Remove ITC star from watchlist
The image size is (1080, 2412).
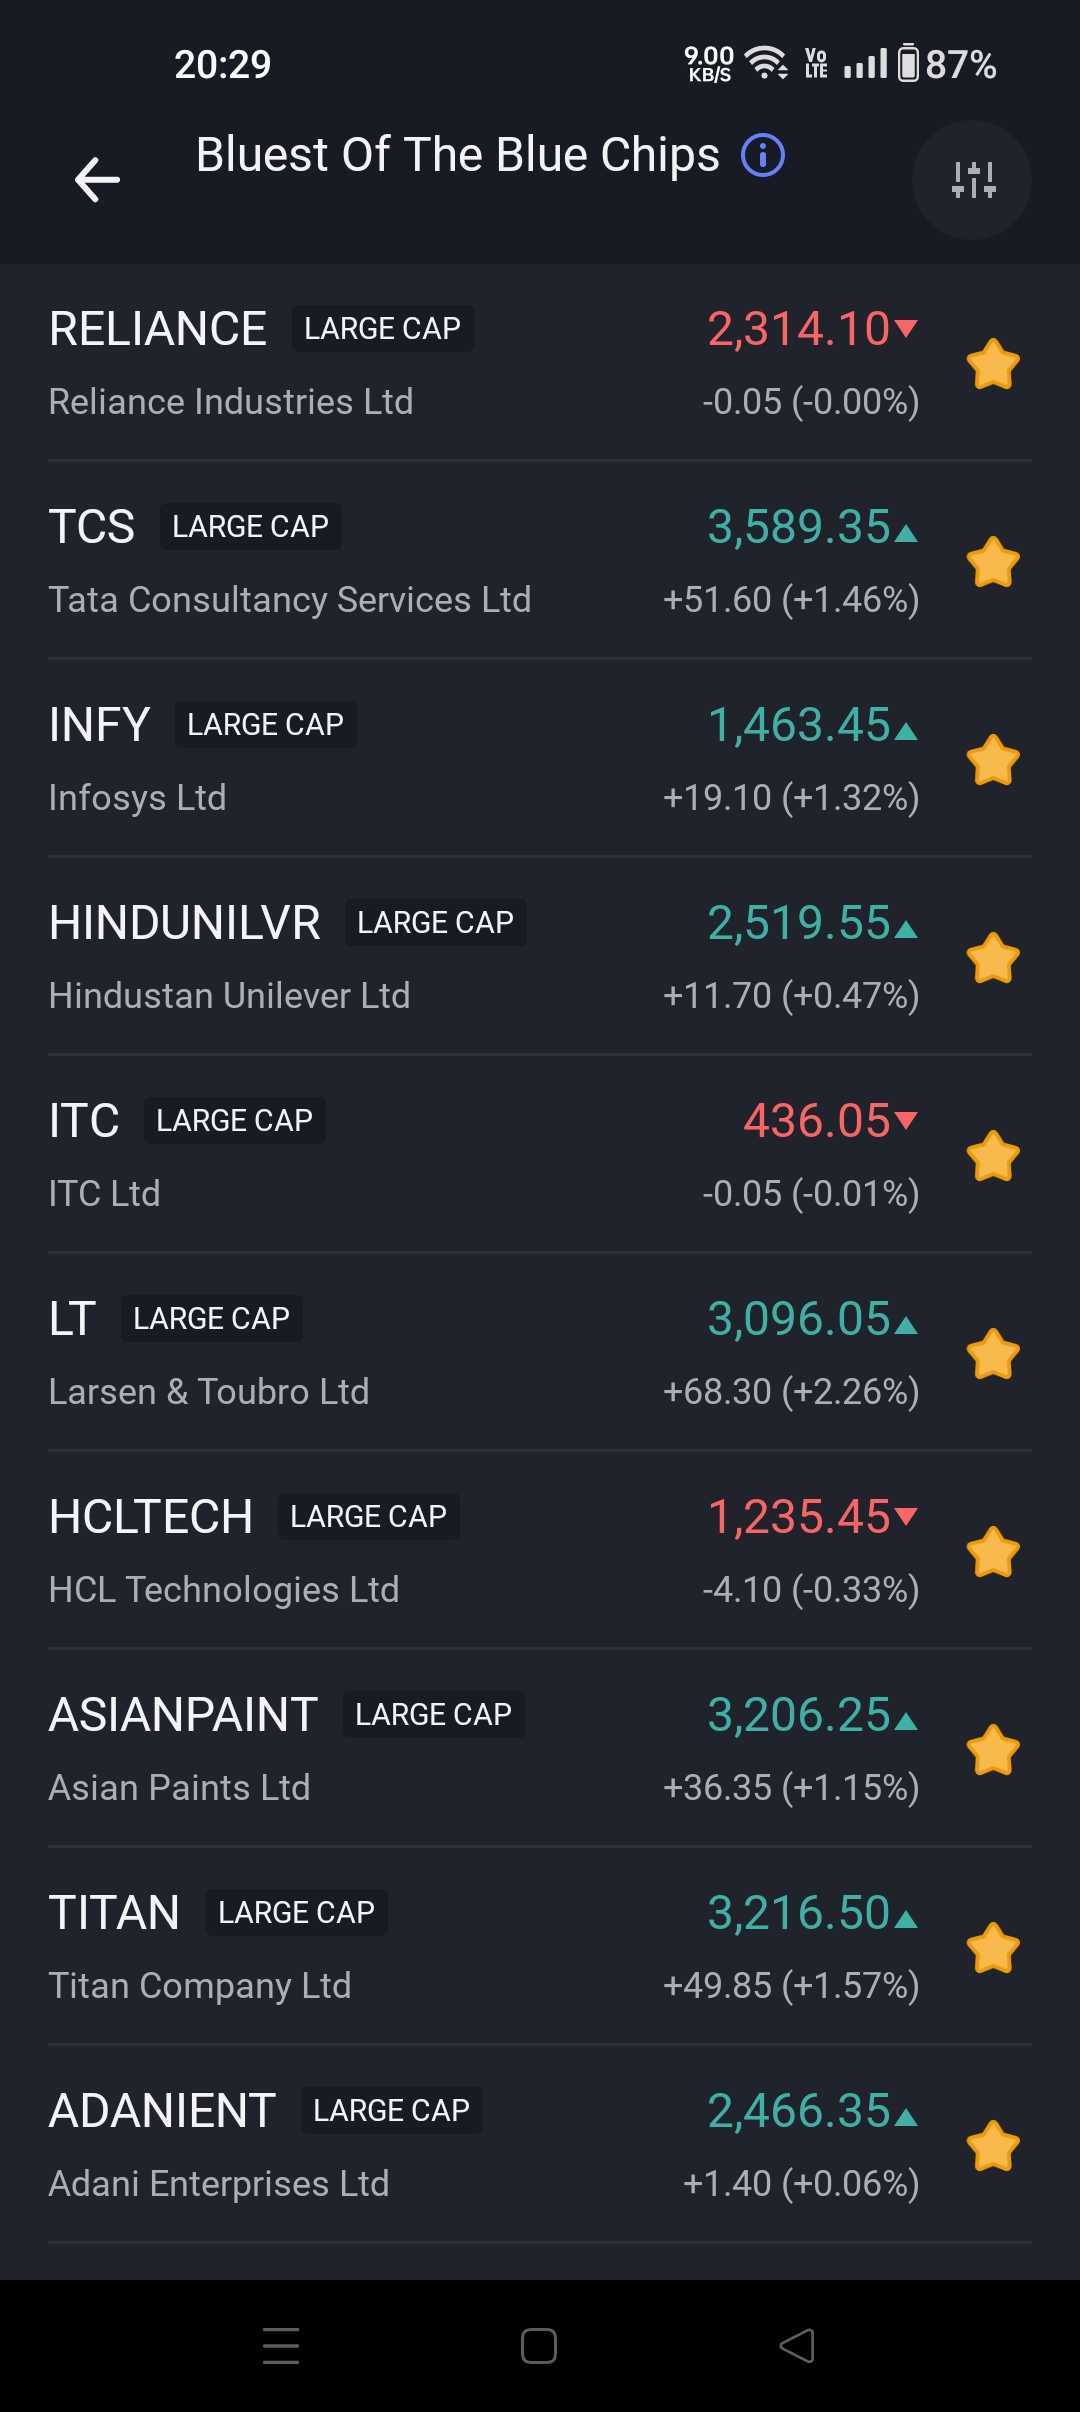pos(993,1156)
